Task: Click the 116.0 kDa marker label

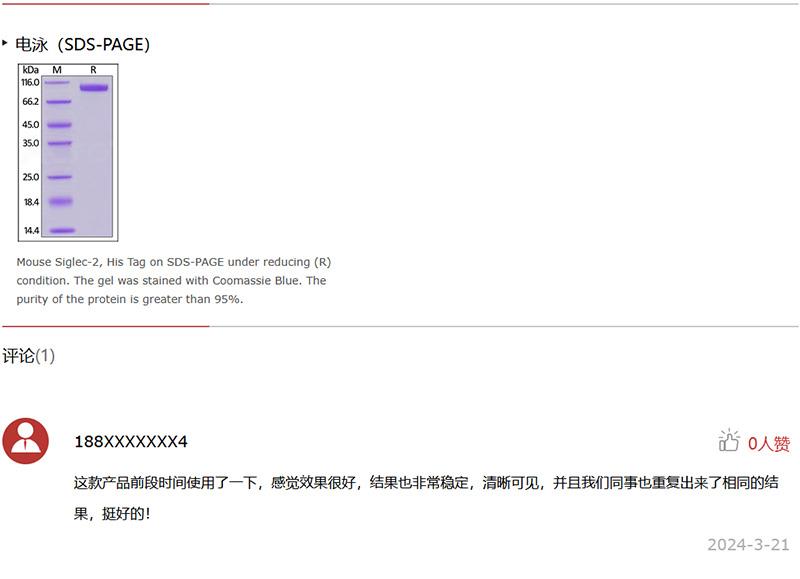Action: [30, 82]
